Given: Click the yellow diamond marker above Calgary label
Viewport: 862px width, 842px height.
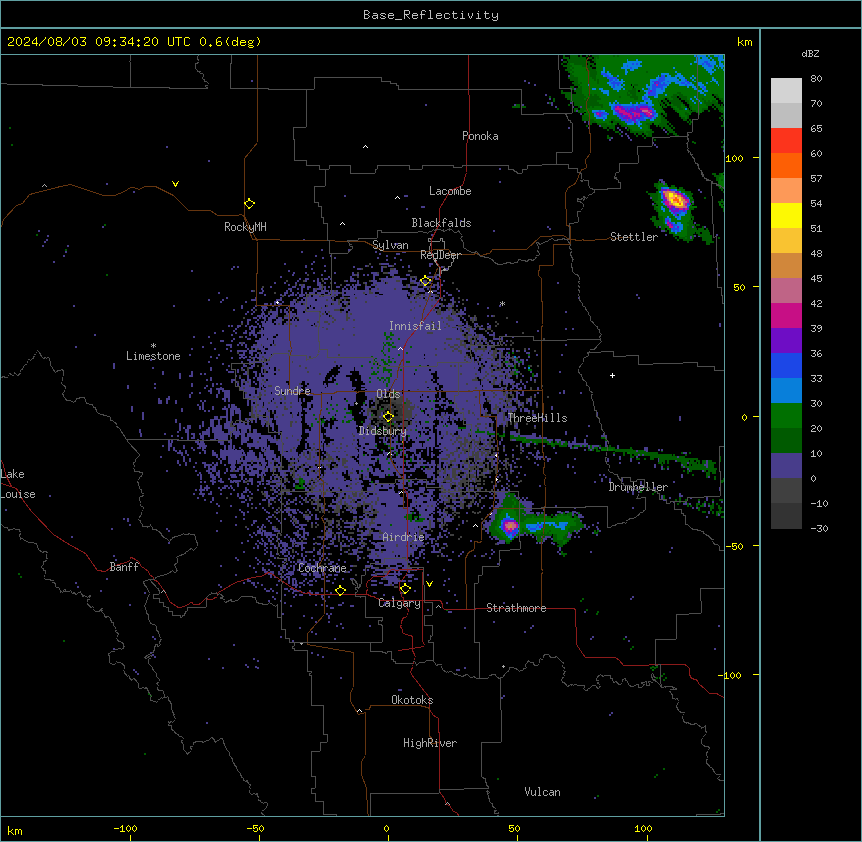Looking at the screenshot, I should point(405,589).
